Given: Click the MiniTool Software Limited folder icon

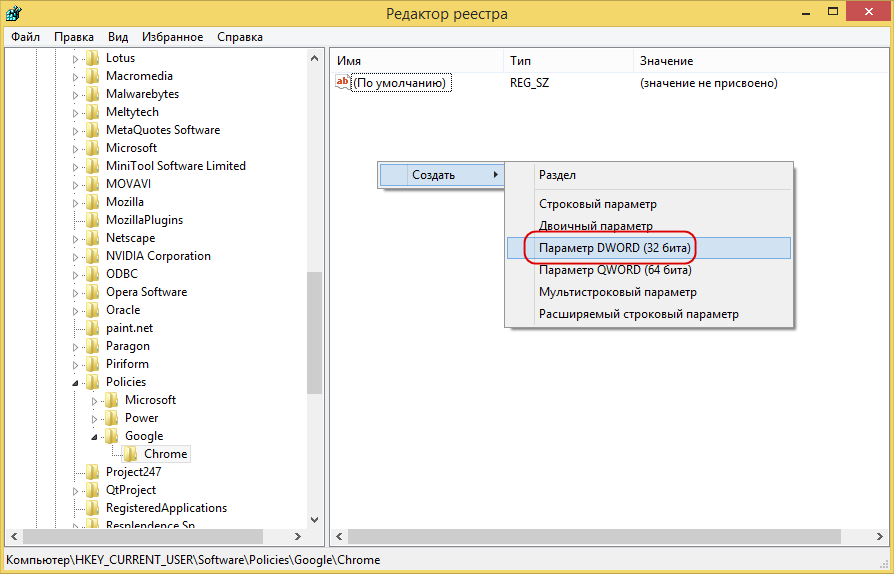Looking at the screenshot, I should tap(92, 166).
